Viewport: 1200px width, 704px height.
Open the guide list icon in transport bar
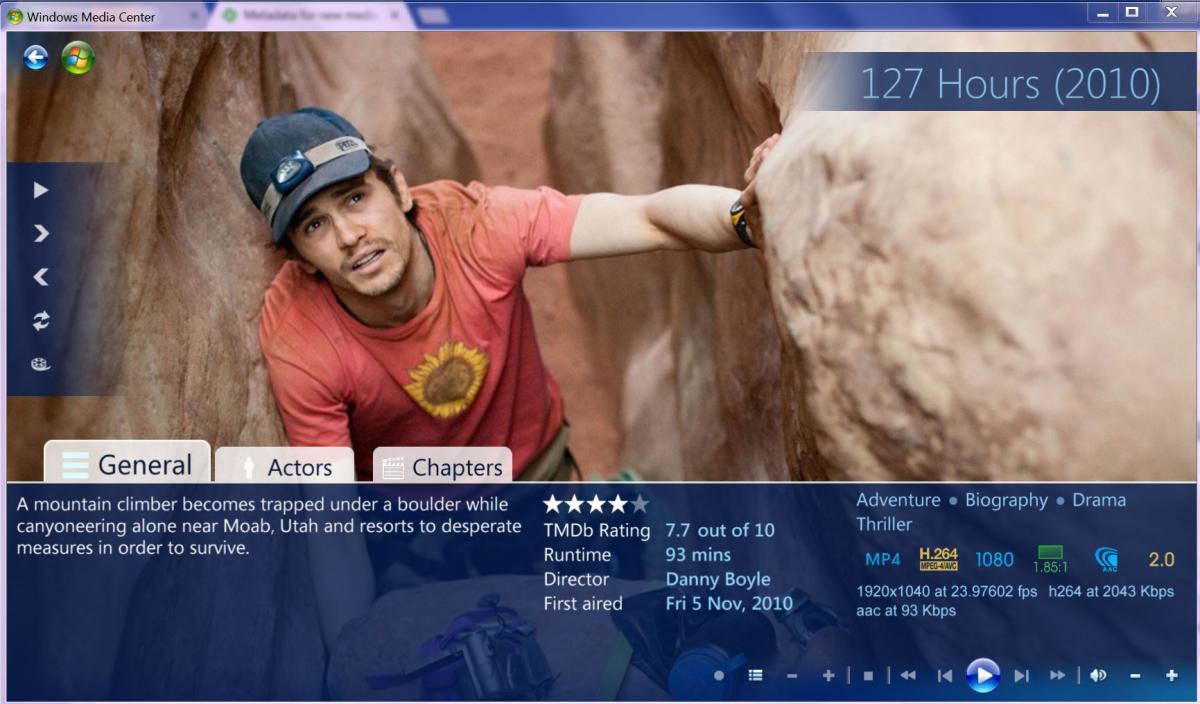[755, 676]
